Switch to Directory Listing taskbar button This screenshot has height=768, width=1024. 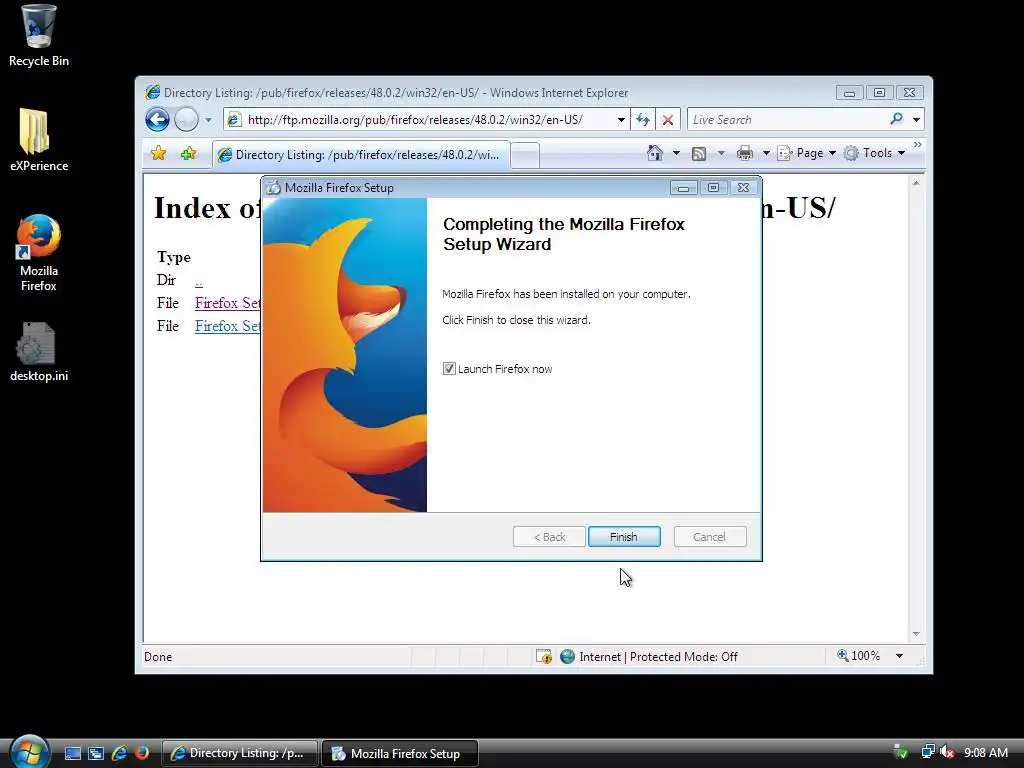[240, 753]
